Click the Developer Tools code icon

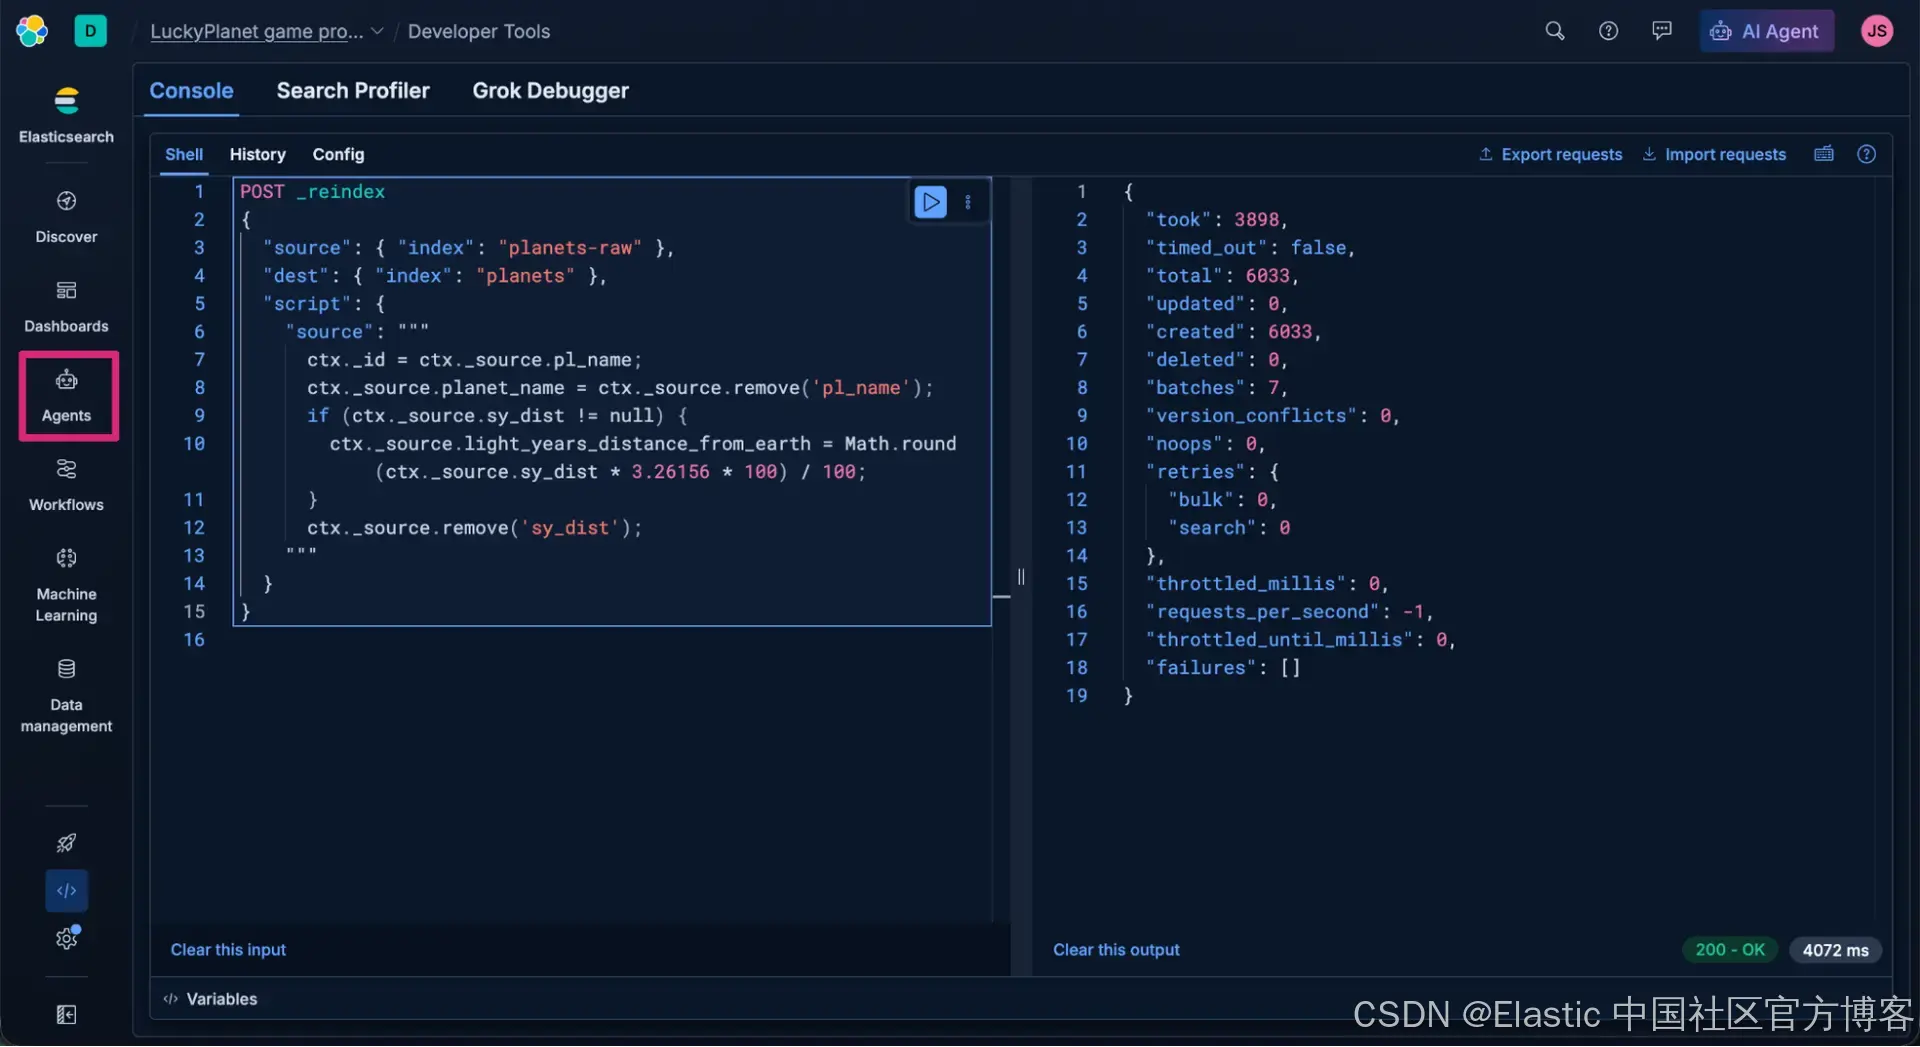click(x=66, y=891)
